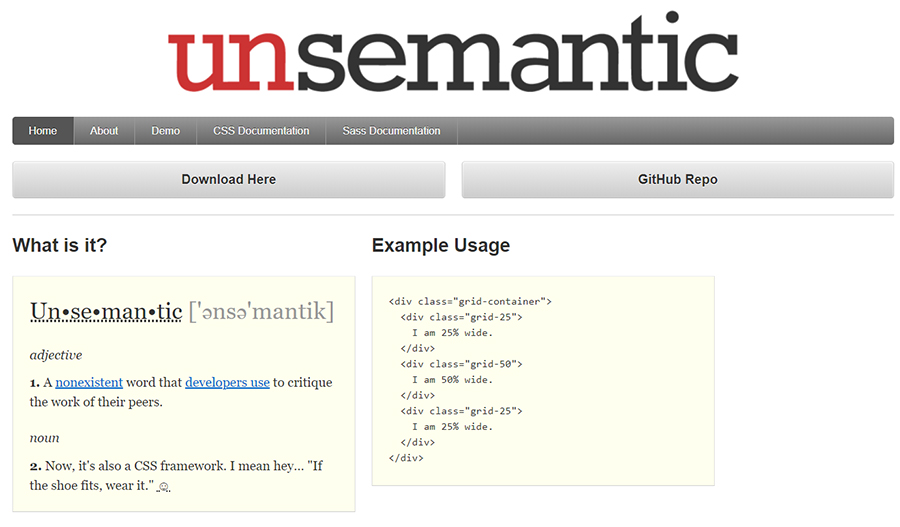Go to the About page
Screen dimensions: 900x527
tap(104, 131)
